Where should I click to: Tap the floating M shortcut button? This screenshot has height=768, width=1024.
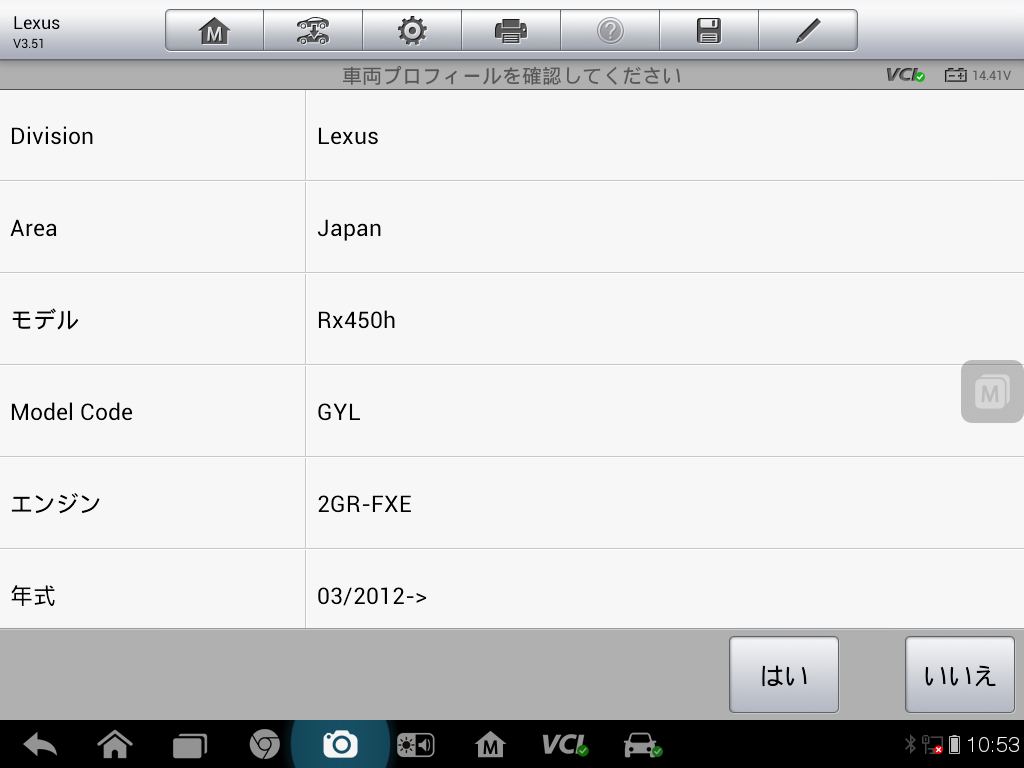pos(992,391)
